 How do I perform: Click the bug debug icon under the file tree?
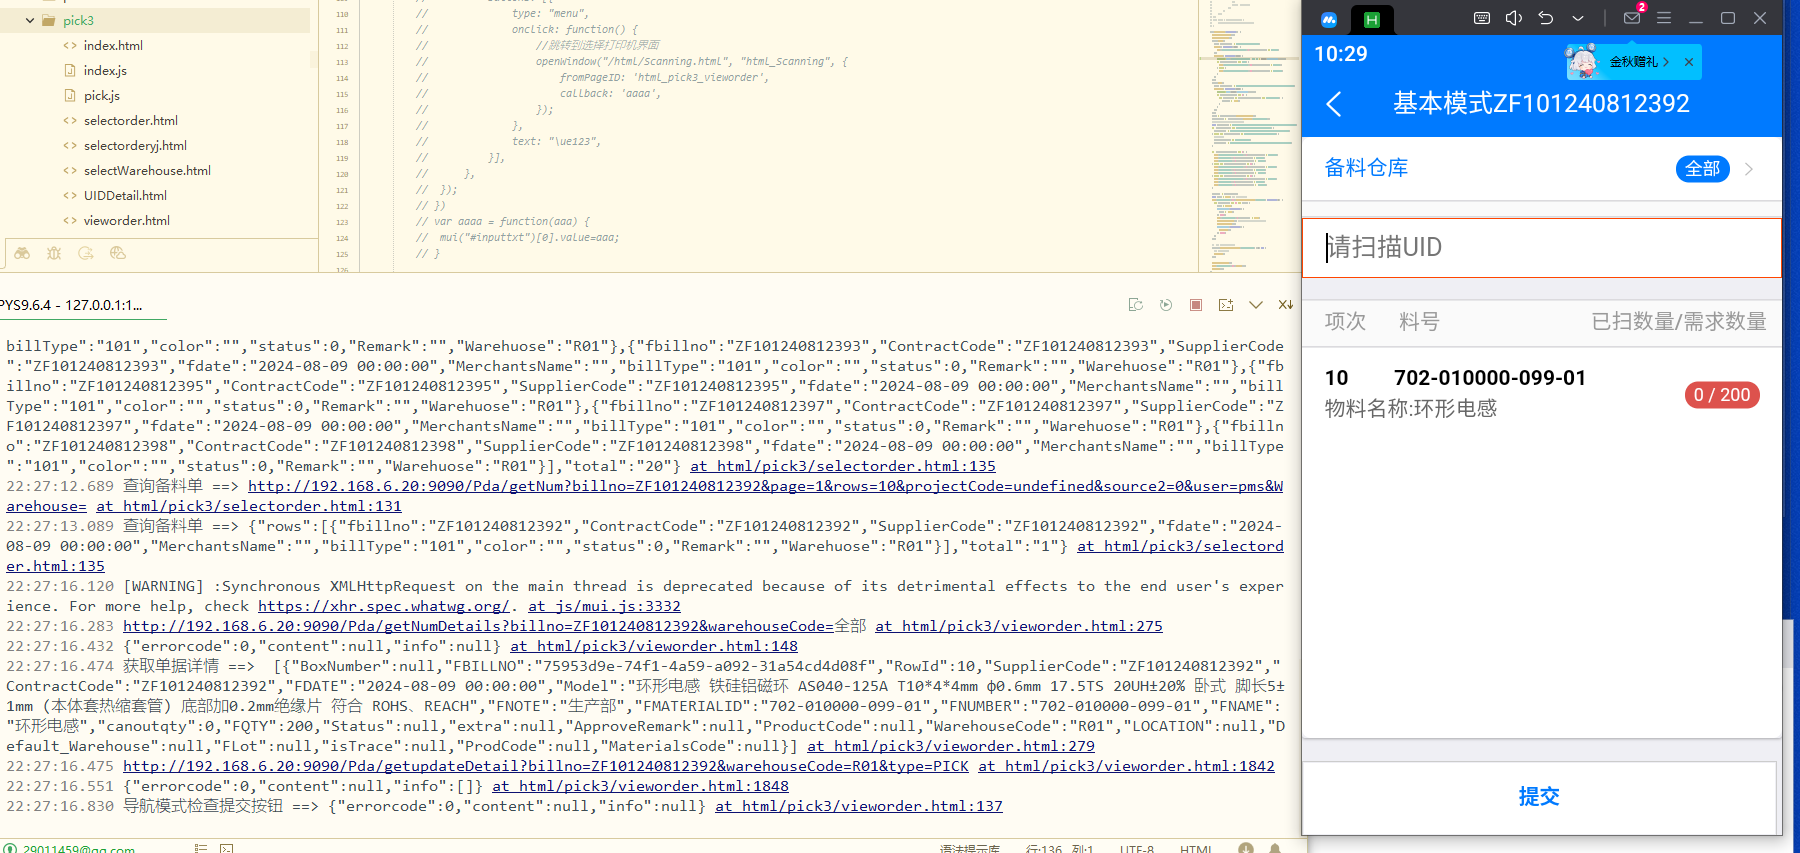pyautogui.click(x=54, y=253)
